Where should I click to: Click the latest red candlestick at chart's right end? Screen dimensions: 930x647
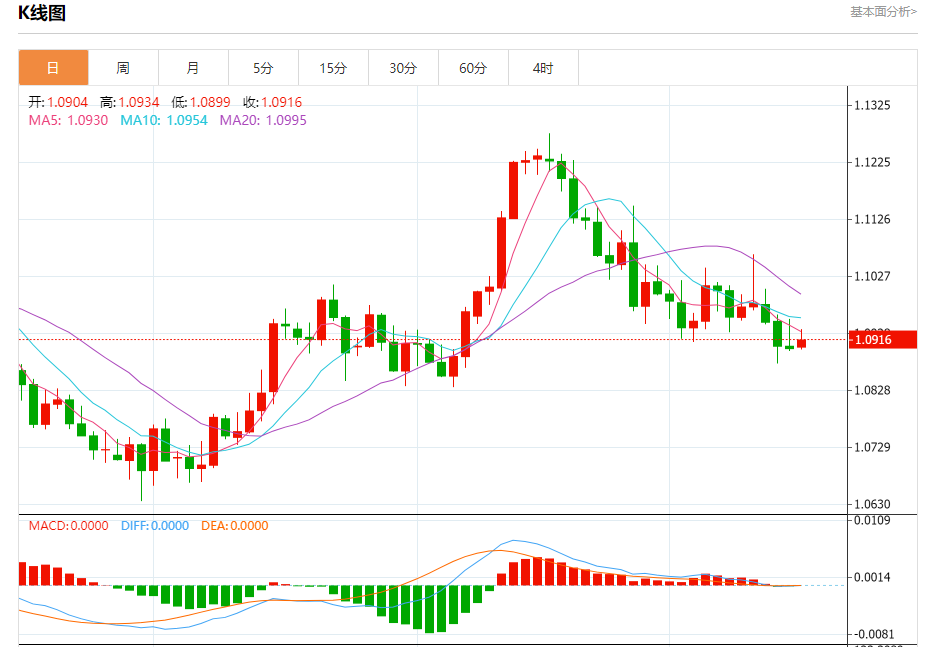pos(801,343)
